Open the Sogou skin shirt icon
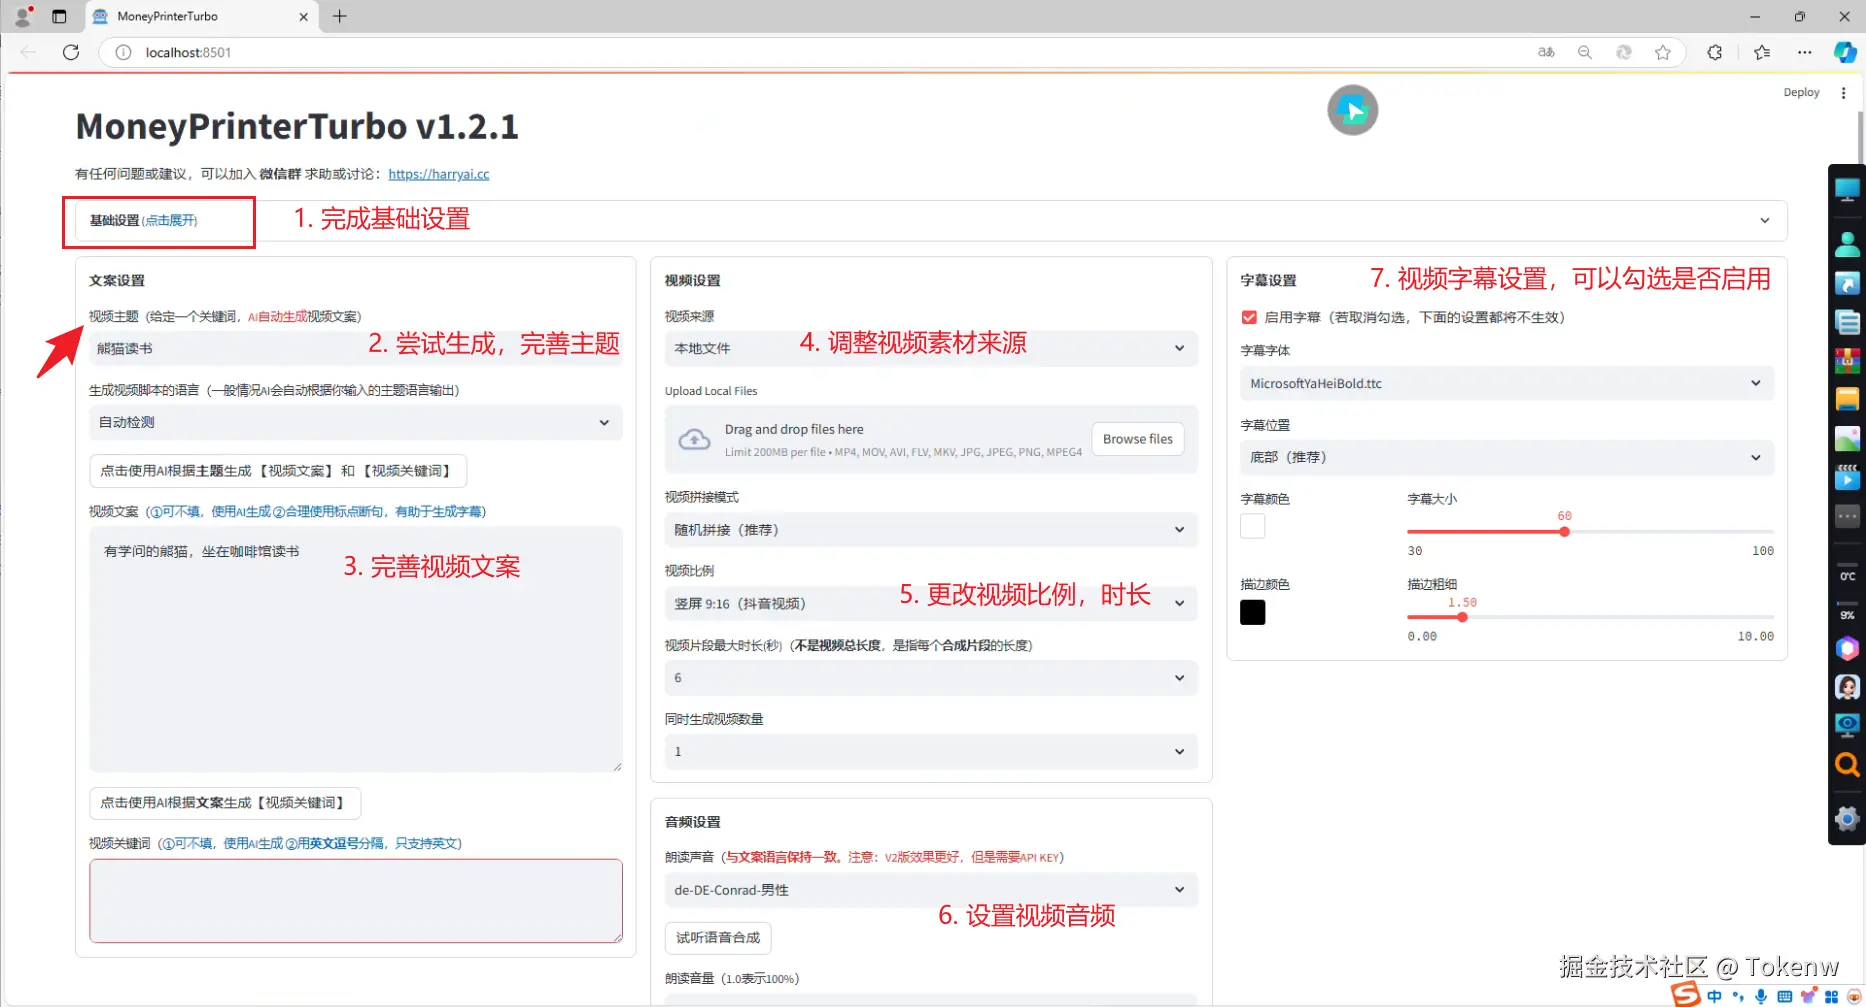The image size is (1866, 1007). coord(1808,996)
